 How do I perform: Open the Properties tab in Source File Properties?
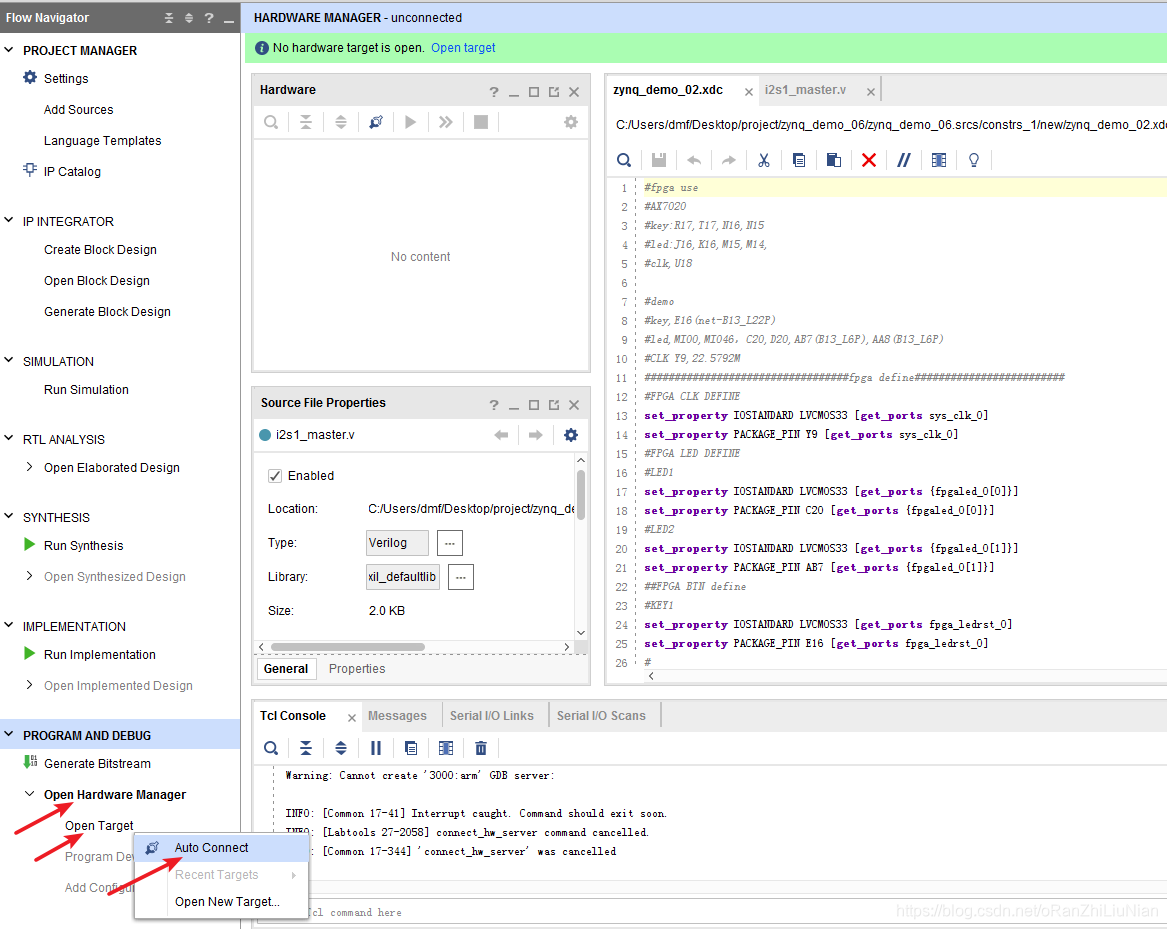357,668
